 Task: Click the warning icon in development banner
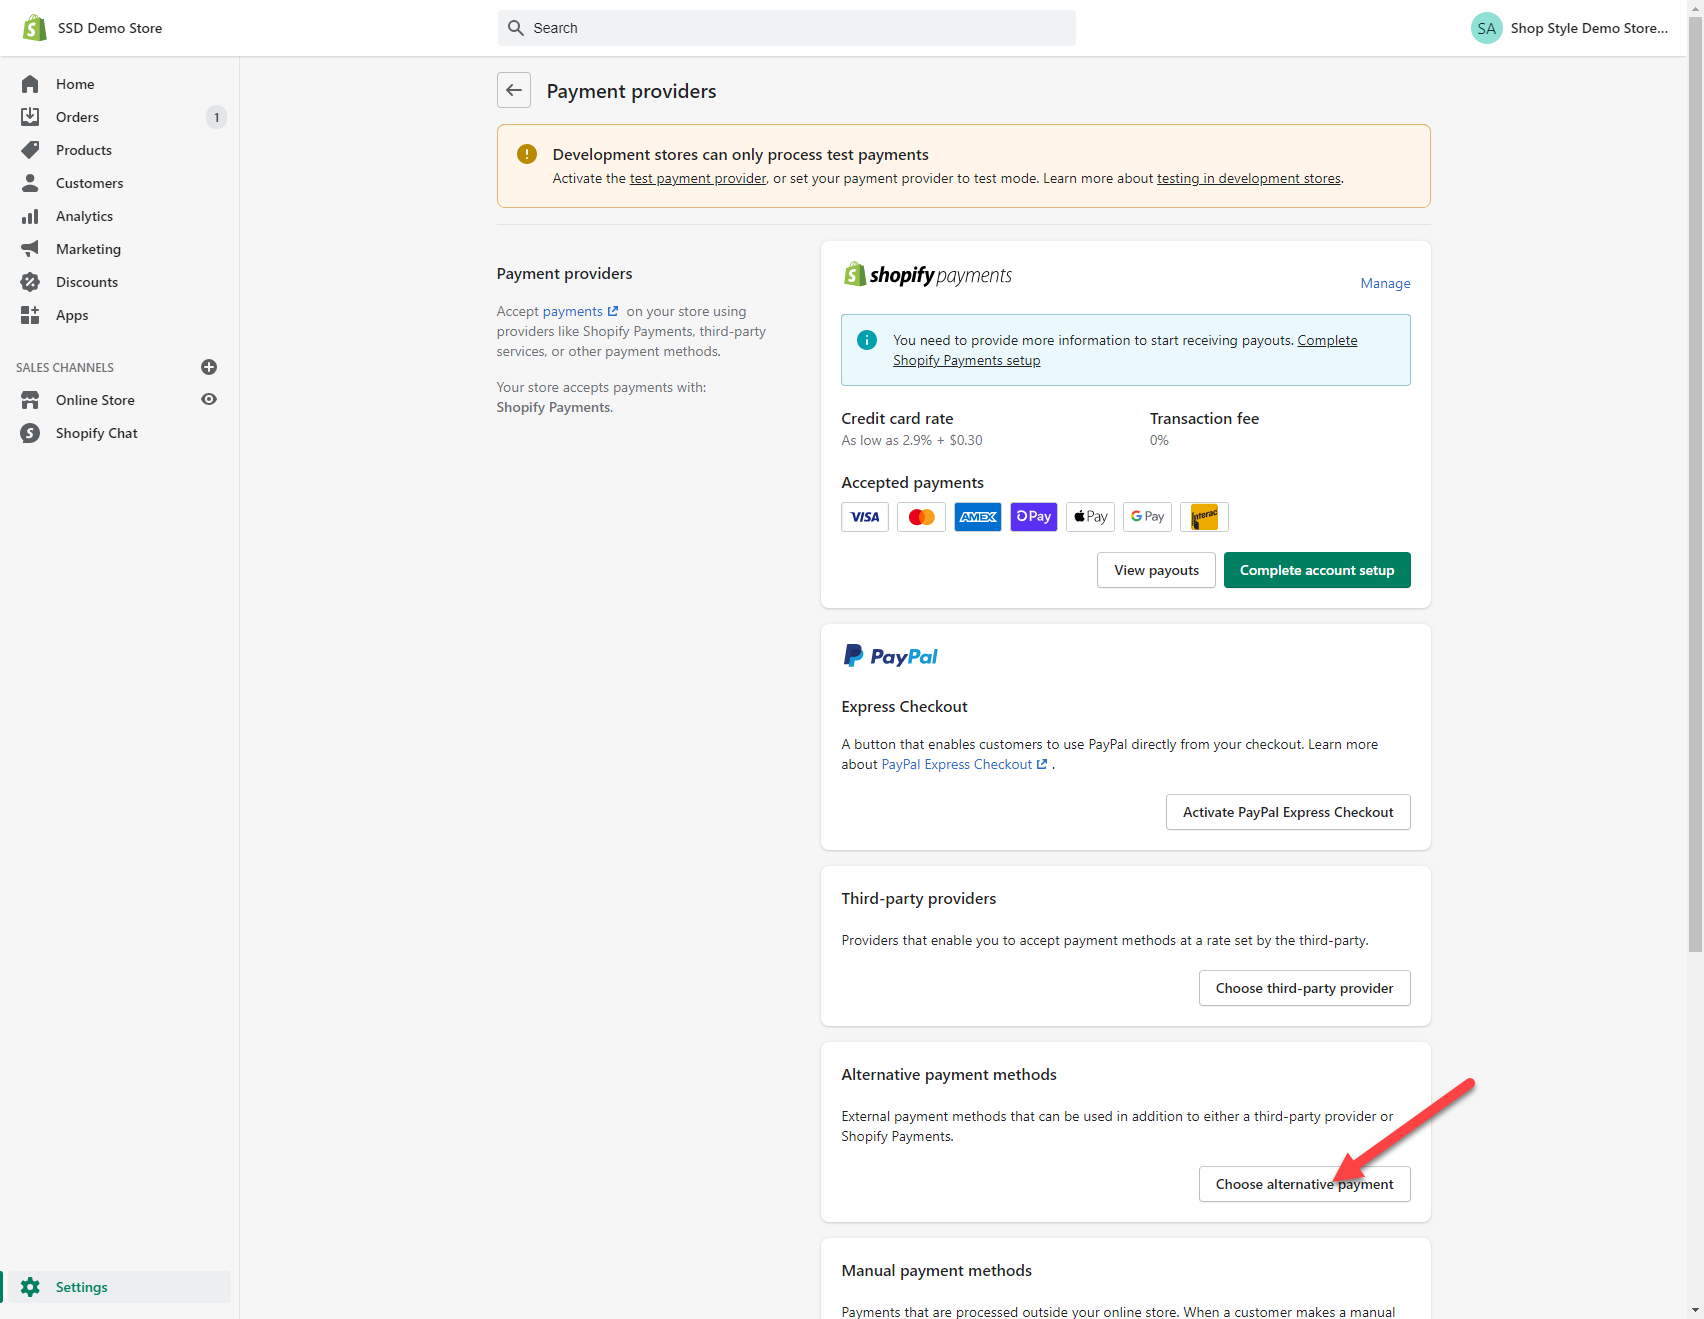tap(527, 154)
